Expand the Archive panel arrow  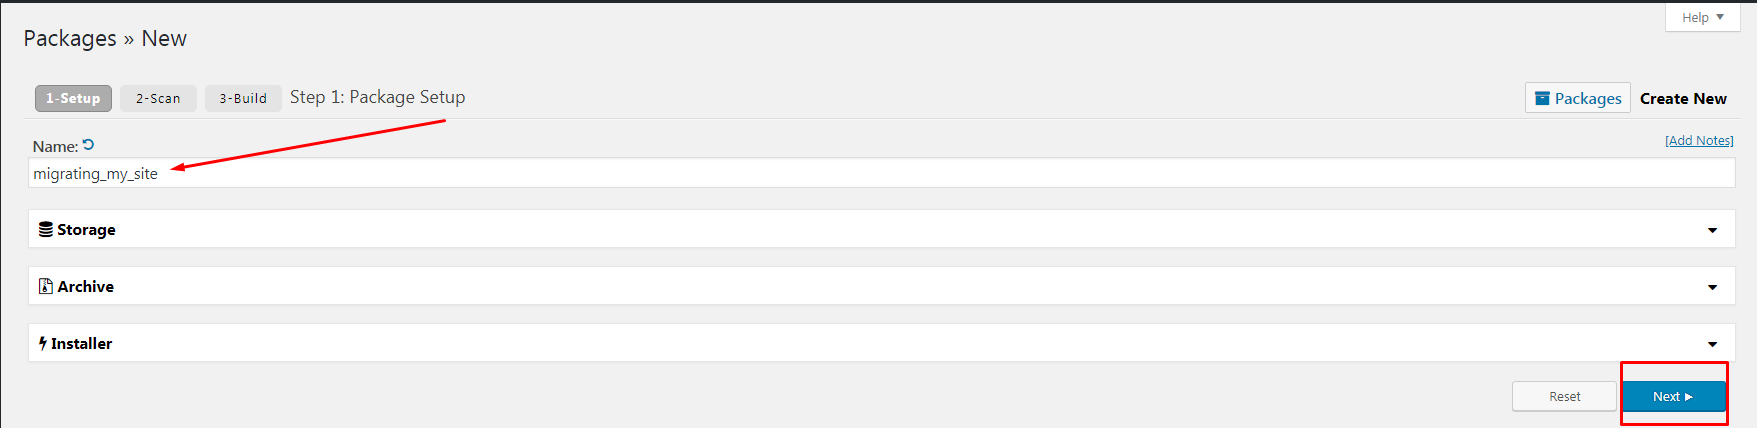coord(1712,287)
